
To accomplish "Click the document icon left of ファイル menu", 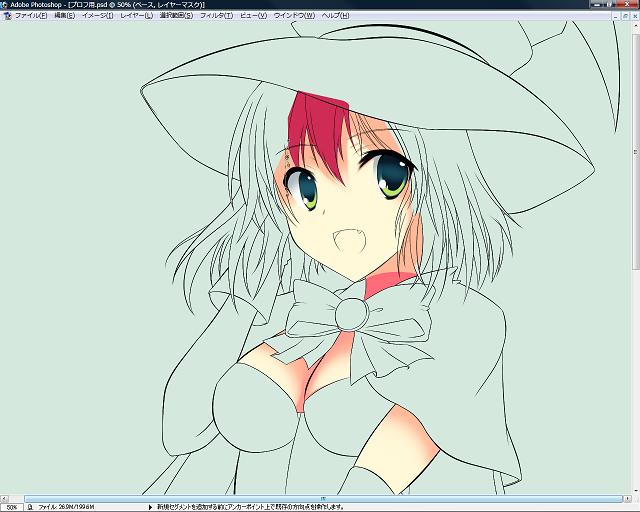I will pyautogui.click(x=7, y=16).
